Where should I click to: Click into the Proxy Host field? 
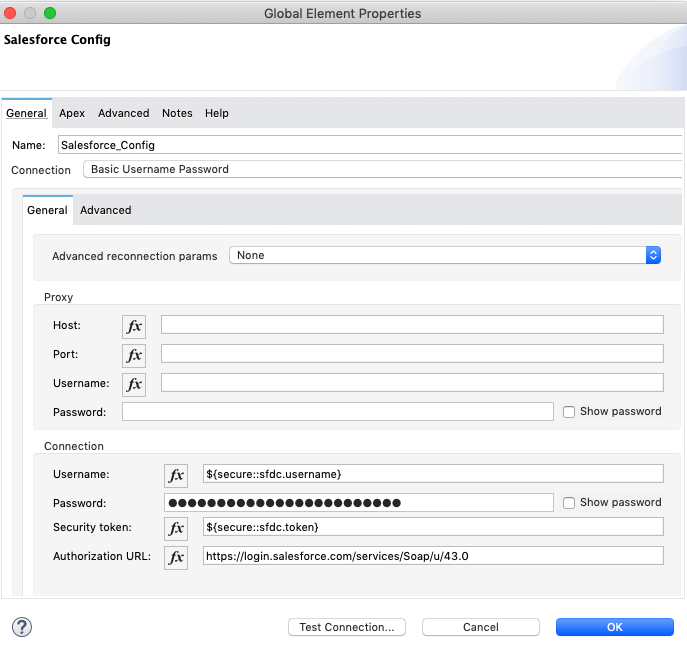pos(412,325)
